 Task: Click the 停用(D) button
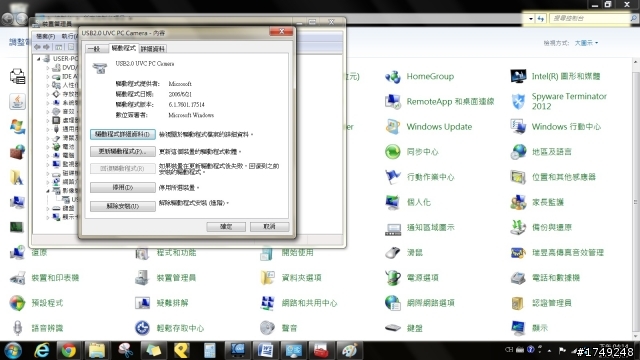[122, 187]
